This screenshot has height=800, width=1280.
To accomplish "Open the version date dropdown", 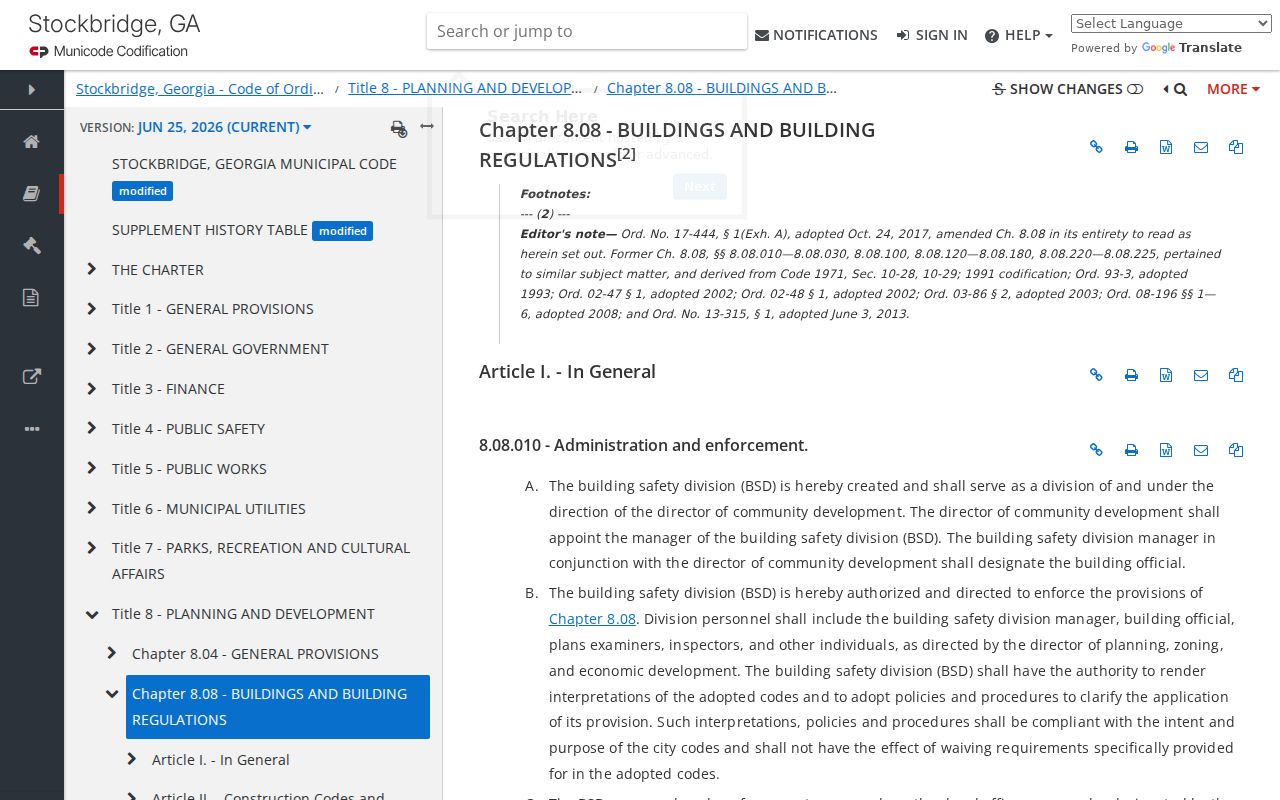I will (224, 127).
